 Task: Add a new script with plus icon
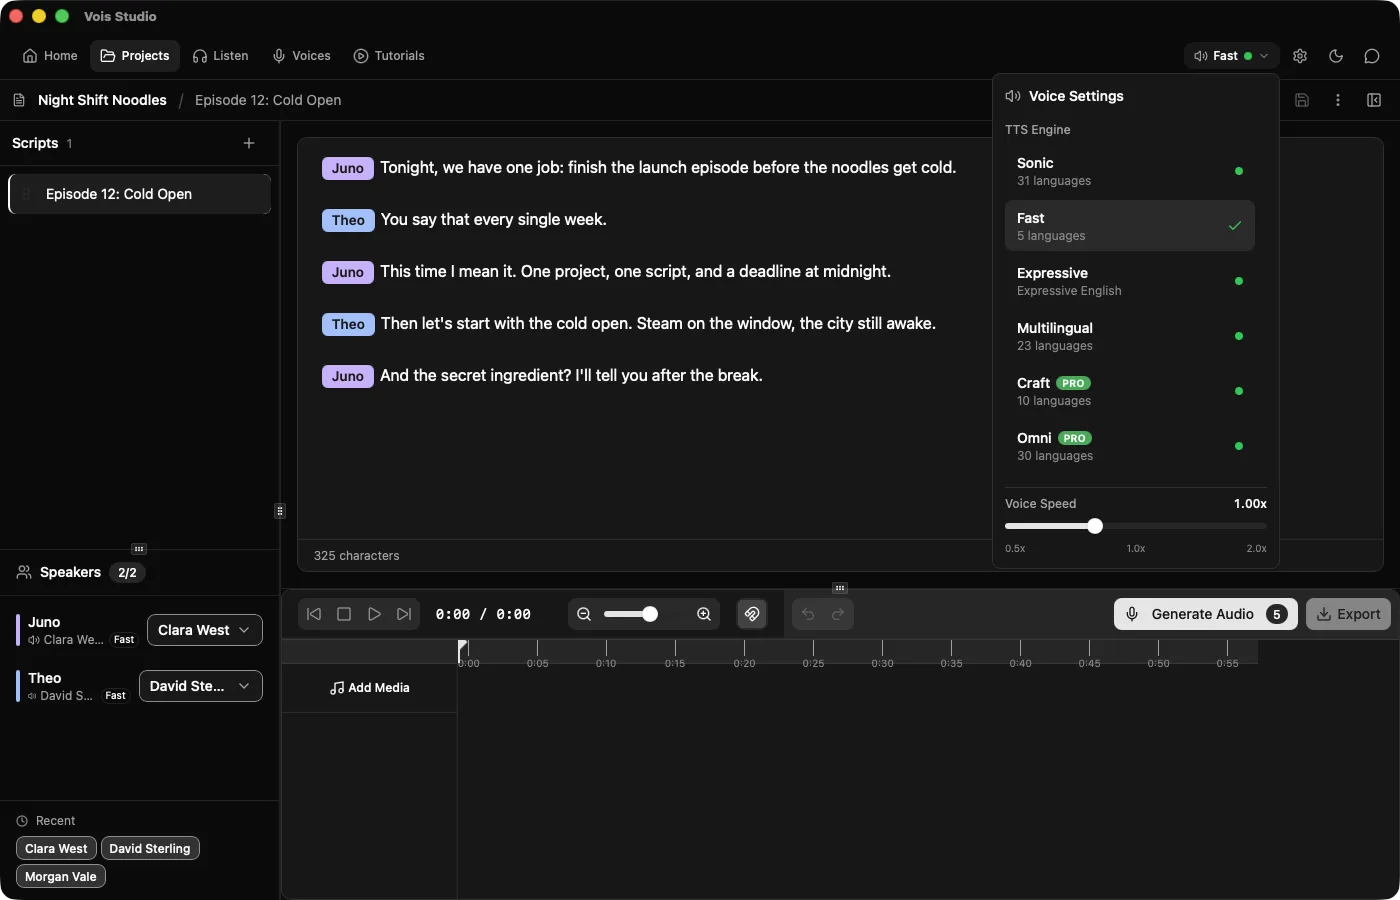249,143
